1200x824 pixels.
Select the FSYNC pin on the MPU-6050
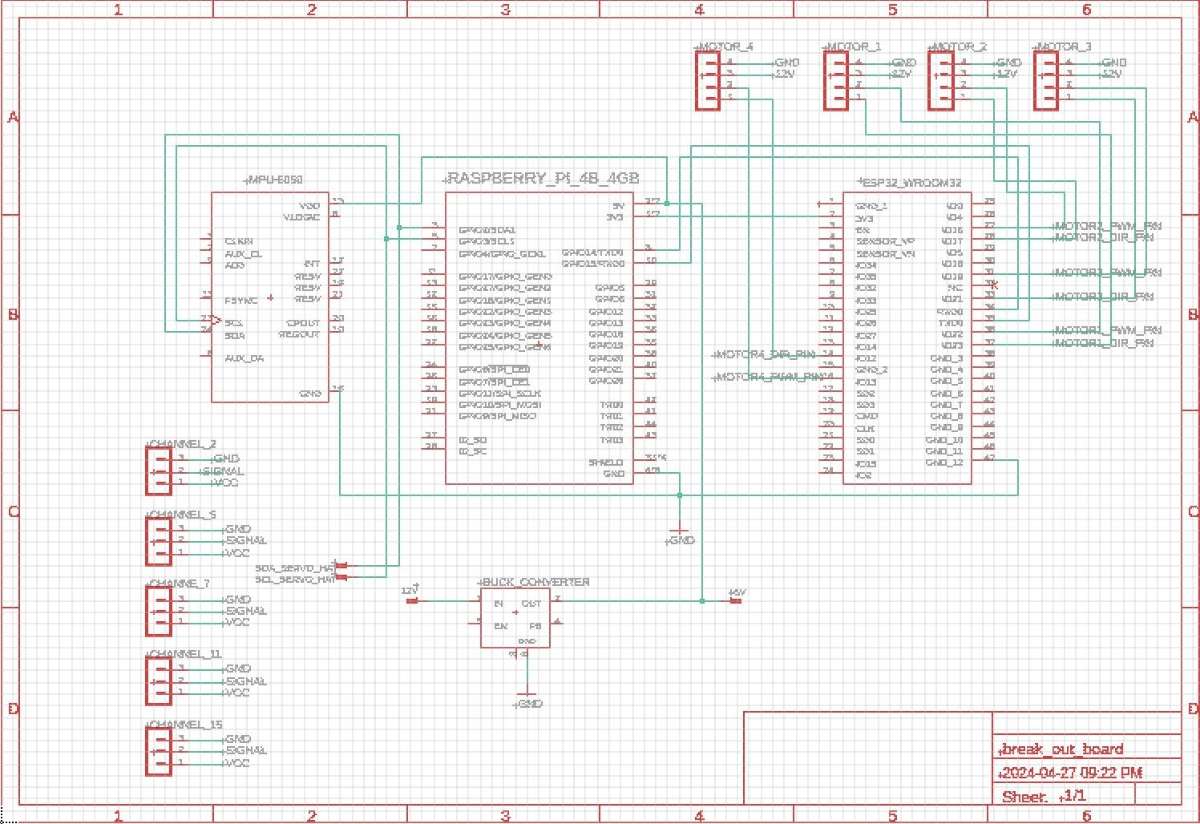click(x=241, y=299)
